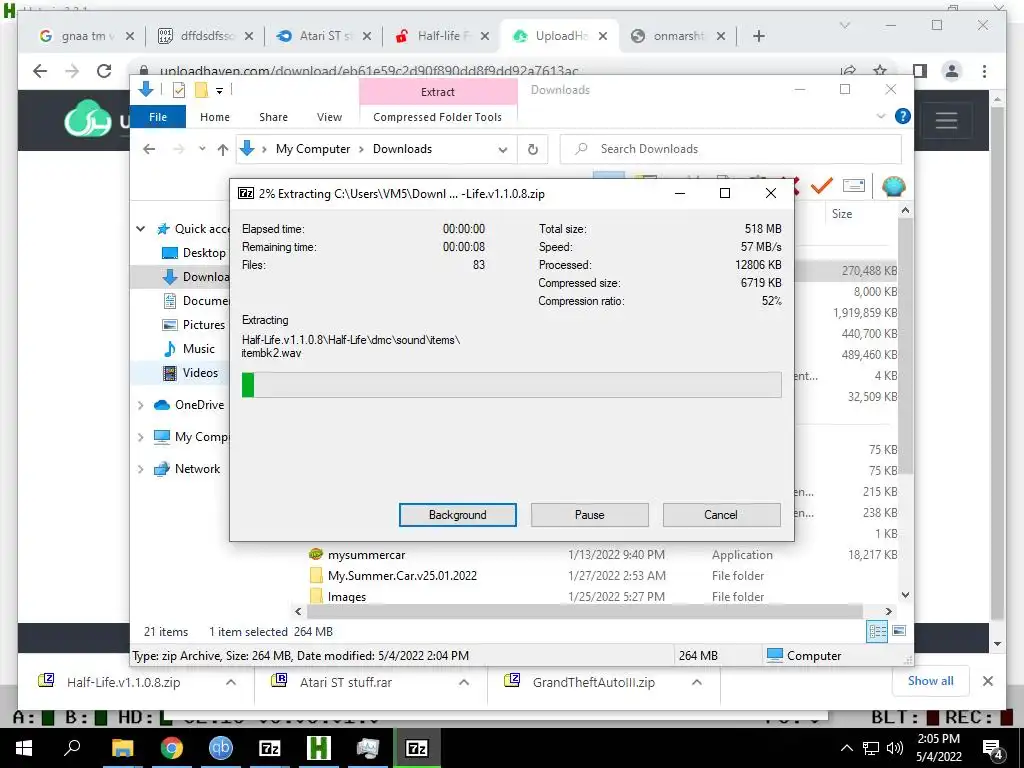The height and width of the screenshot is (768, 1024).
Task: Open the Compressed Folder Tools tab
Action: (438, 117)
